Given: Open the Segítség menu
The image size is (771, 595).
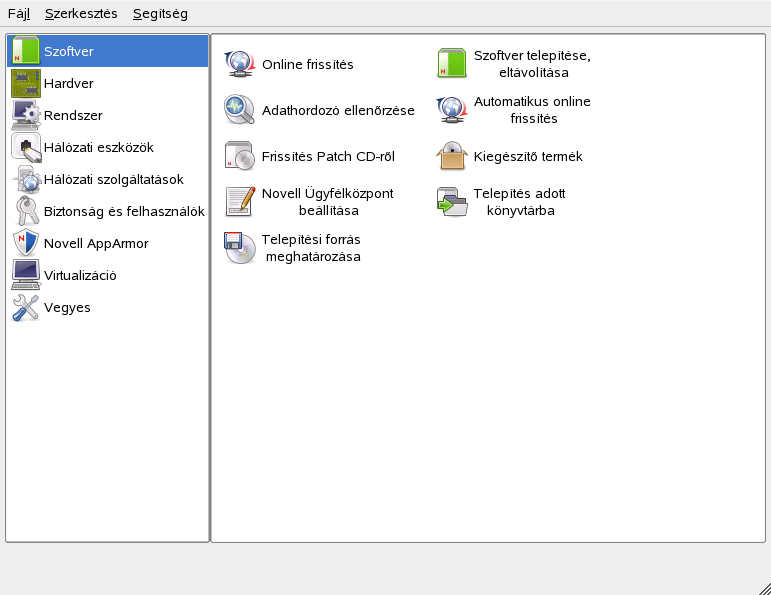Looking at the screenshot, I should (159, 14).
